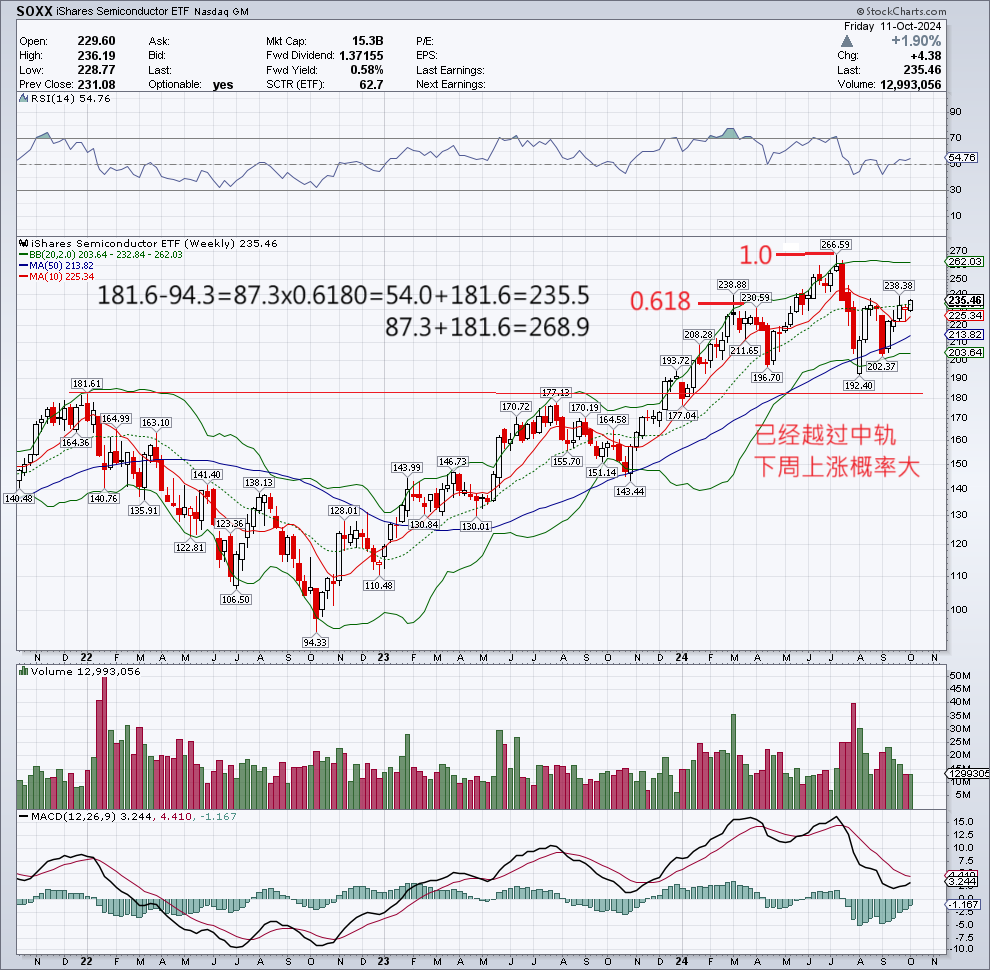Click the 24 year label on the price axis
The height and width of the screenshot is (970, 990).
coord(681,657)
